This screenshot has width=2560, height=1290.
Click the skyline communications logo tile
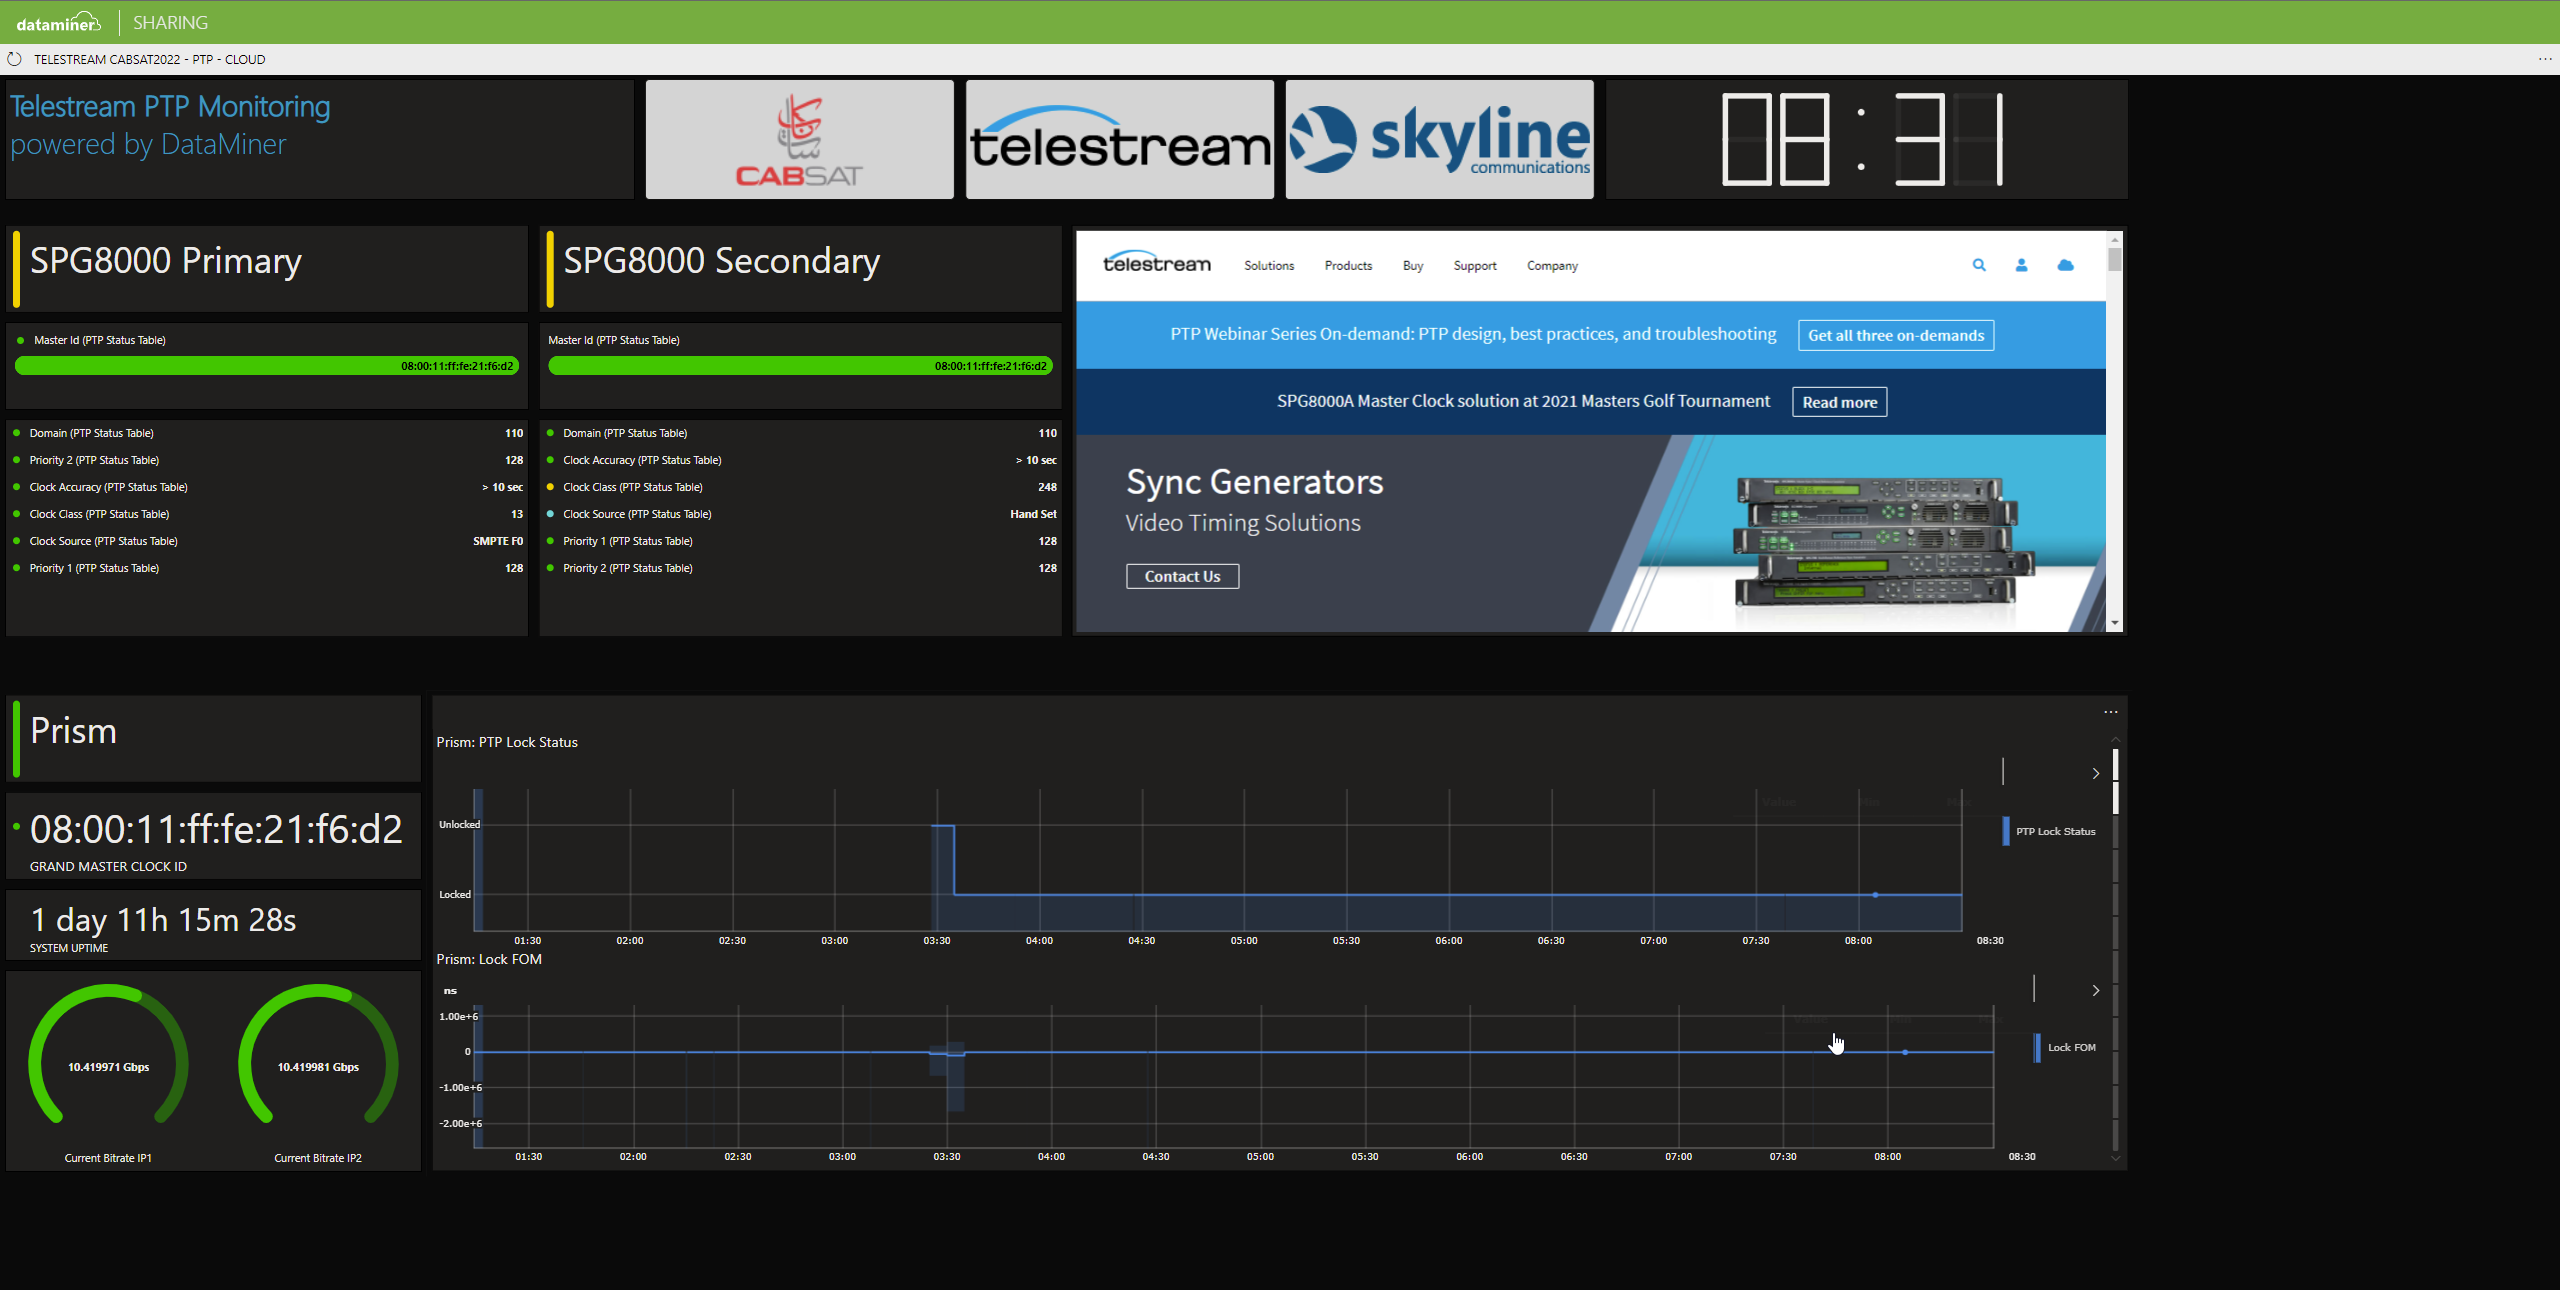[x=1439, y=140]
